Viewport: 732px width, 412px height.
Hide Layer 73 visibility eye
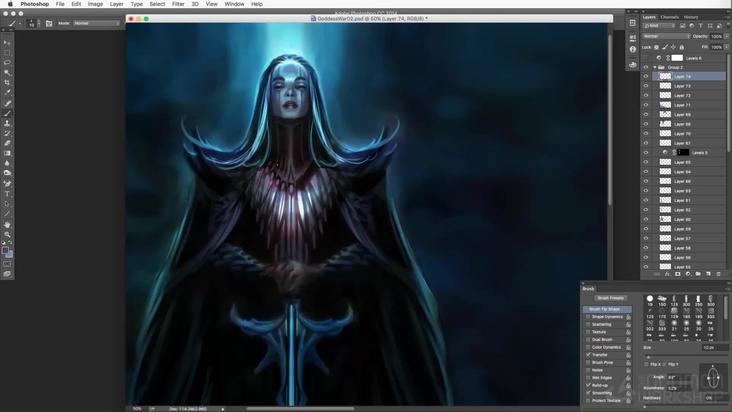pyautogui.click(x=646, y=86)
